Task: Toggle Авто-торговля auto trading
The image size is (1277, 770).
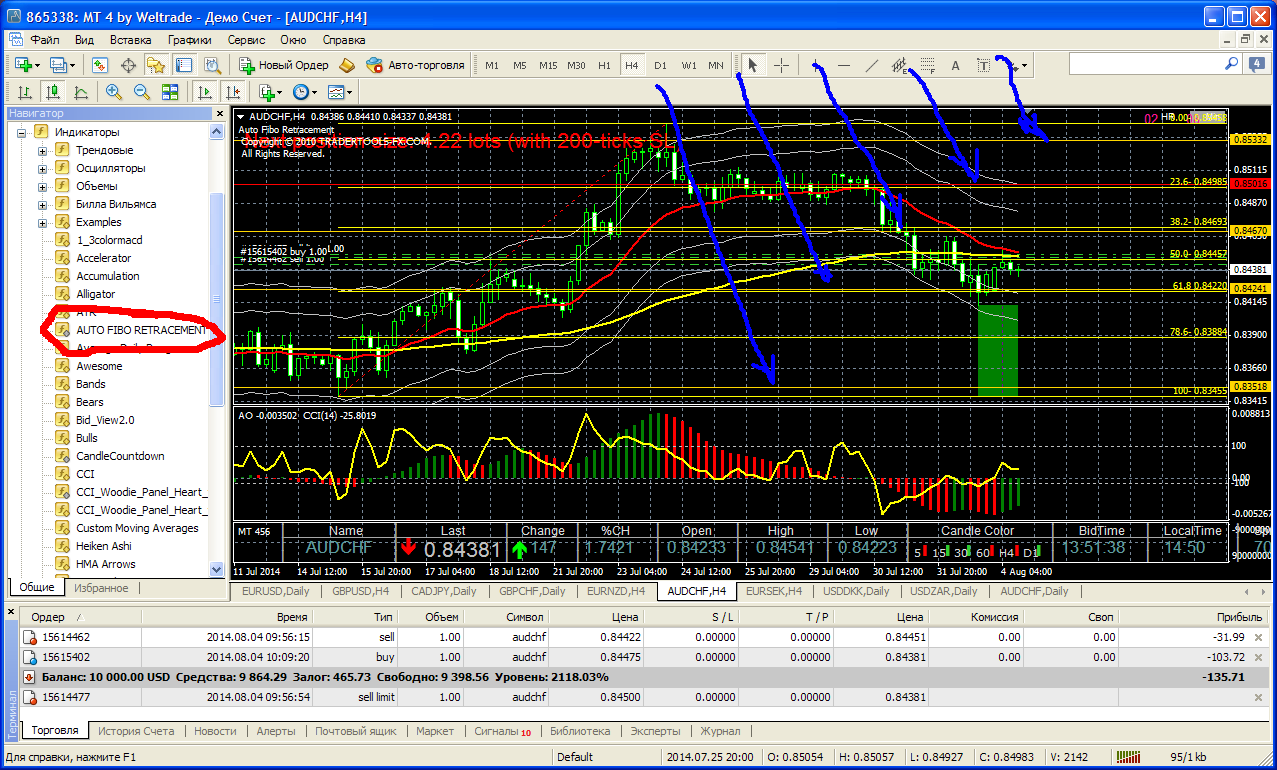Action: pos(416,65)
